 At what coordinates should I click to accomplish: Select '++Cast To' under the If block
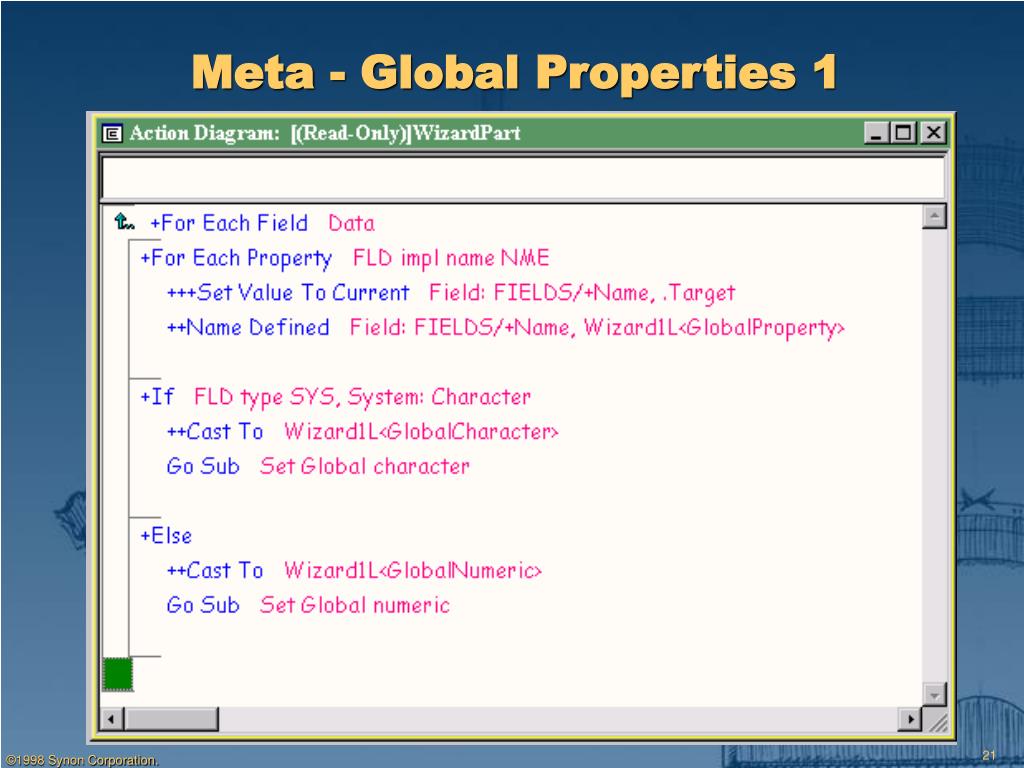pos(215,432)
